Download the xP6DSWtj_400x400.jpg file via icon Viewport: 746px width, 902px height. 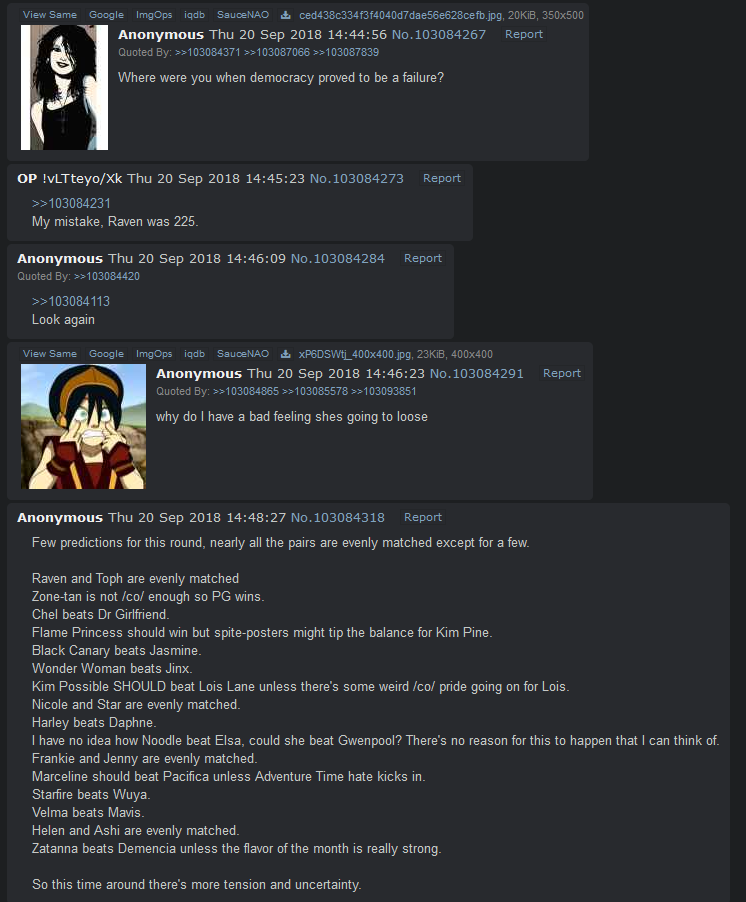[x=285, y=354]
